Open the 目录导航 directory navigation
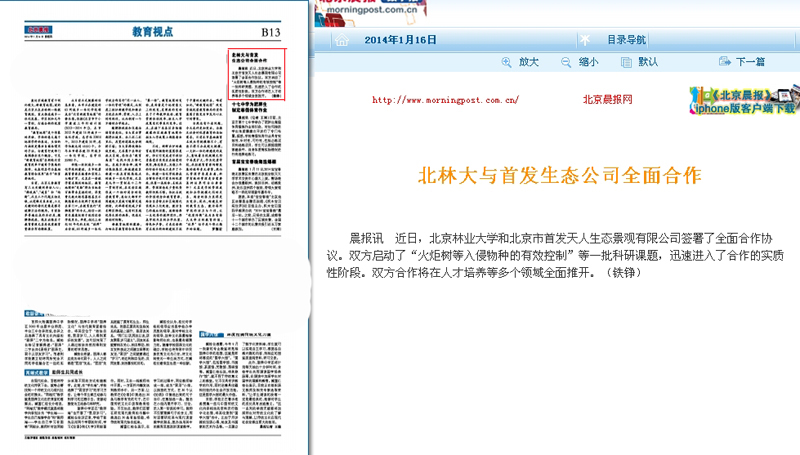800x455 pixels. tap(627, 40)
